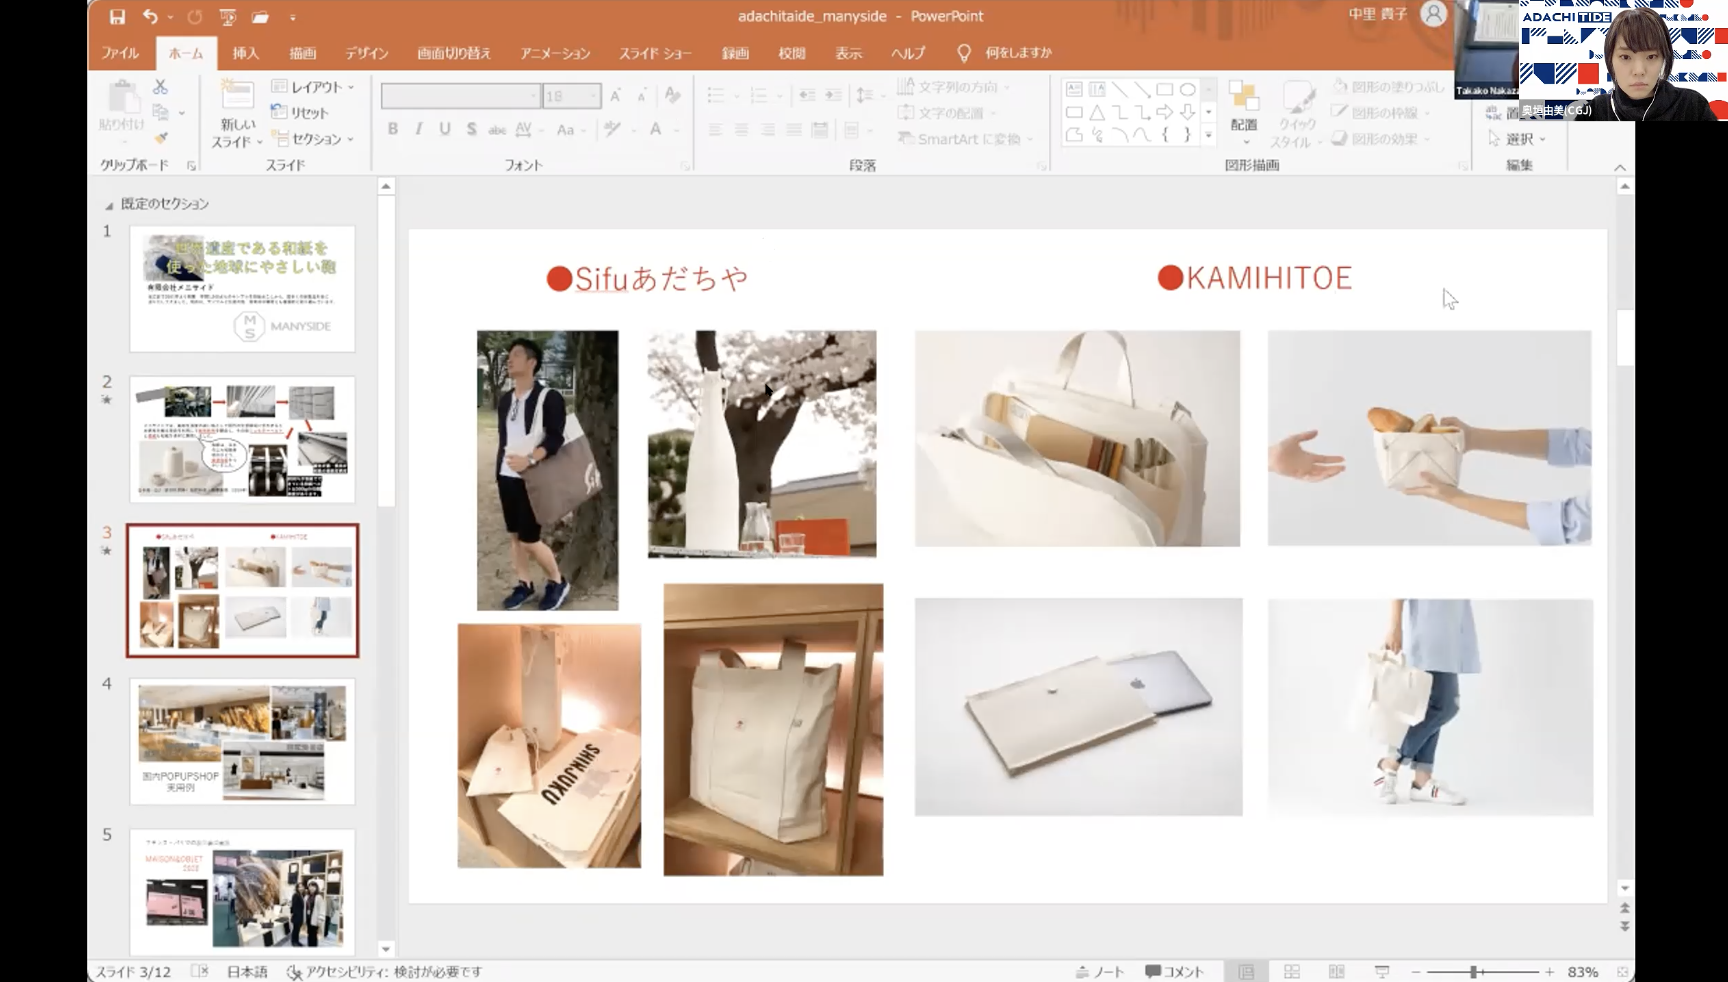This screenshot has height=982, width=1728.
Task: Click the Undo arrow icon
Action: coord(150,17)
